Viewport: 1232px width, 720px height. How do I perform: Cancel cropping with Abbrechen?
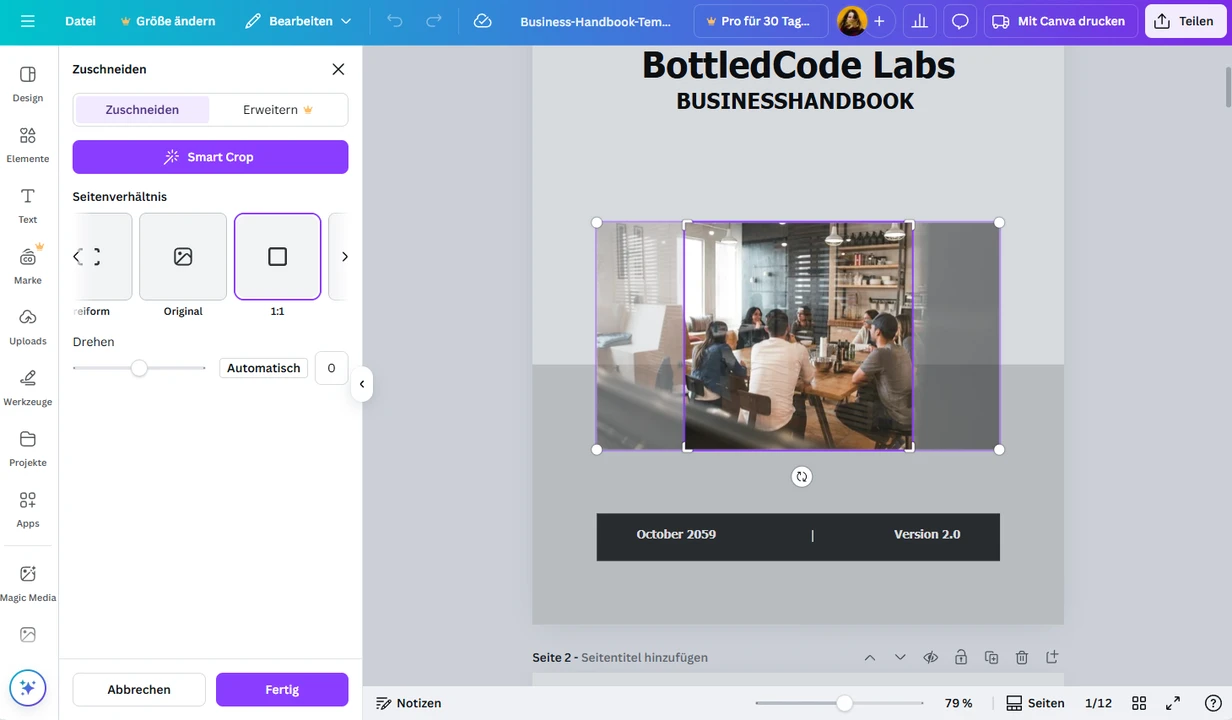pos(139,689)
